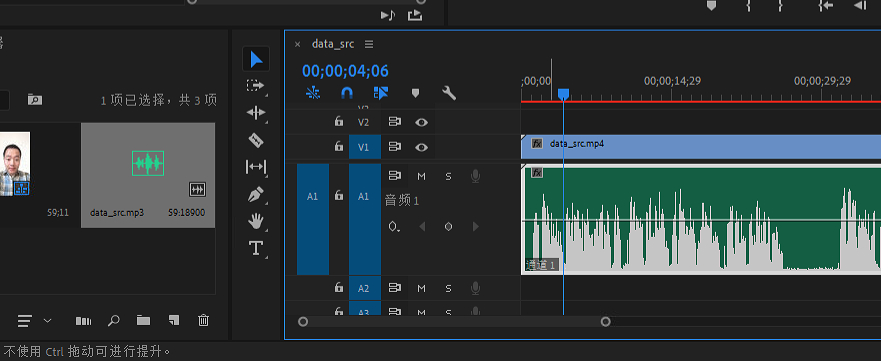
Task: Hide V1 track output eye
Action: (421, 147)
